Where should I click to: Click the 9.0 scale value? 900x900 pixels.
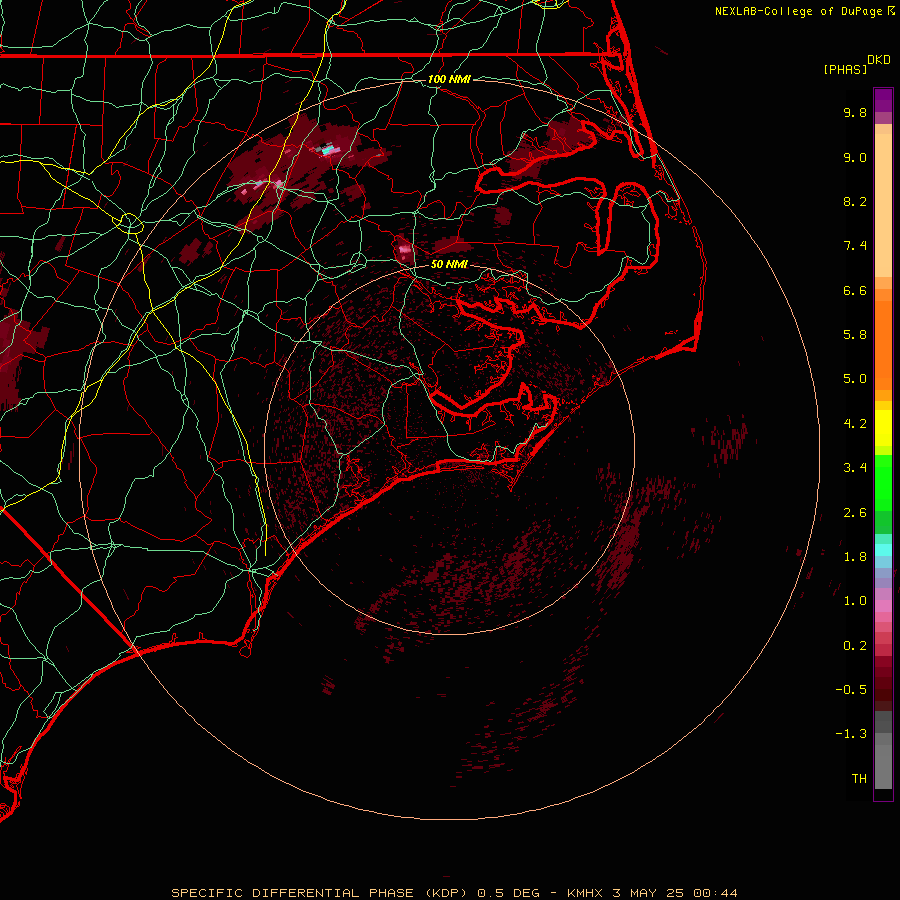click(x=855, y=157)
